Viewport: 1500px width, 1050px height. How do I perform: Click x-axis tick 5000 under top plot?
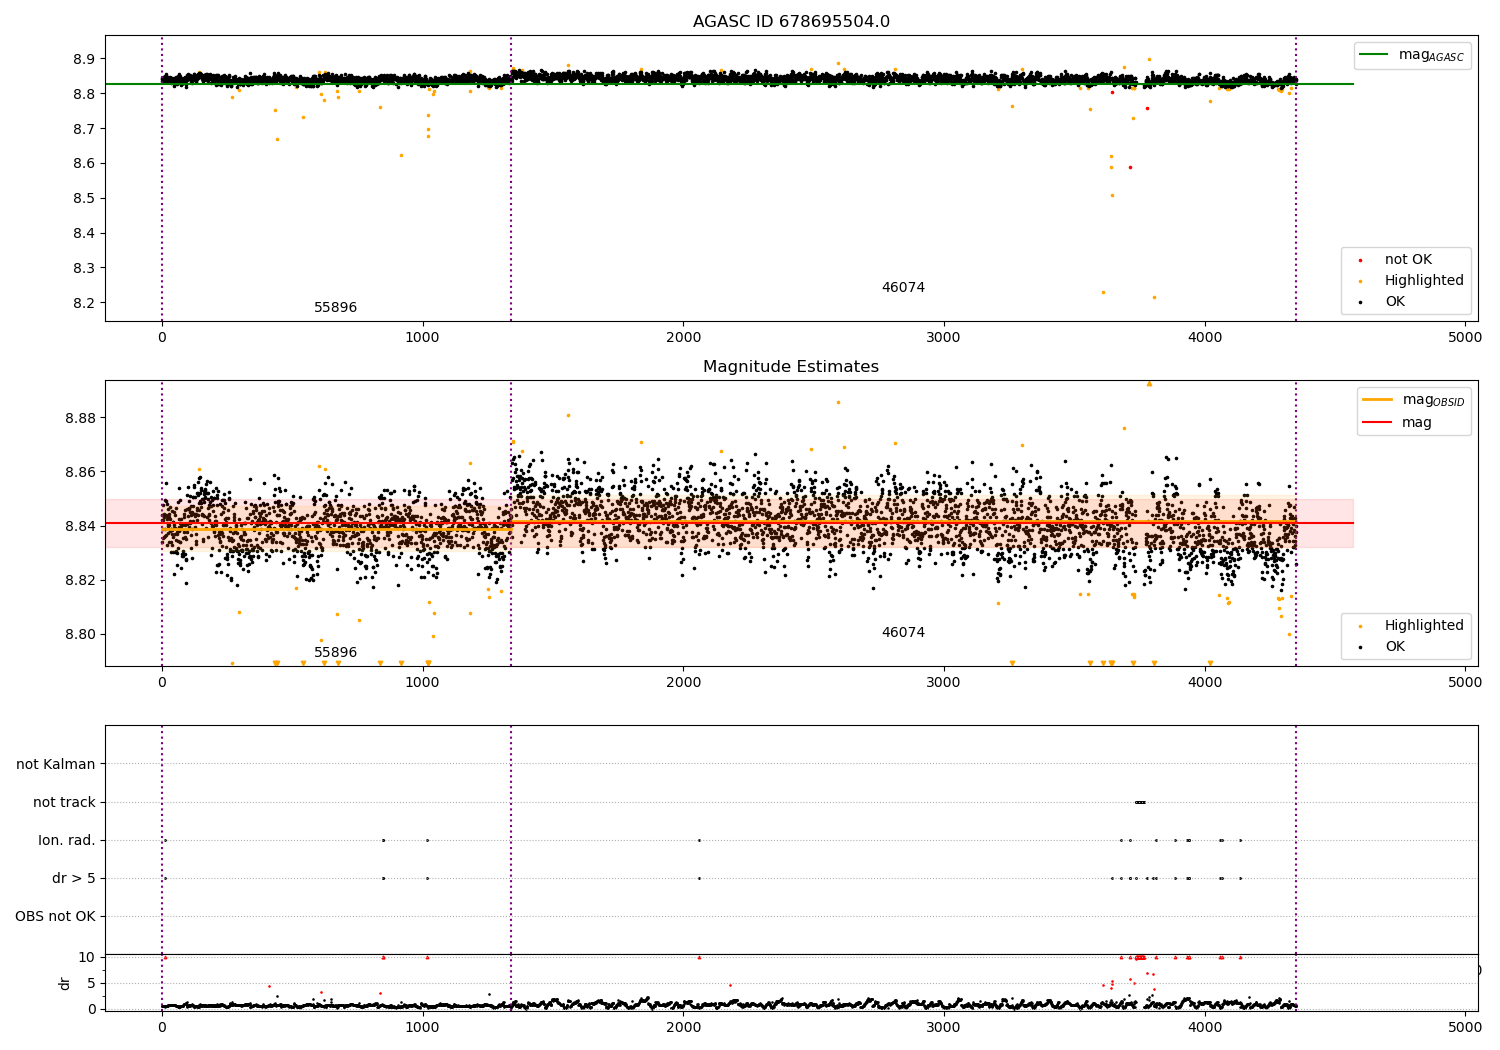click(1465, 338)
